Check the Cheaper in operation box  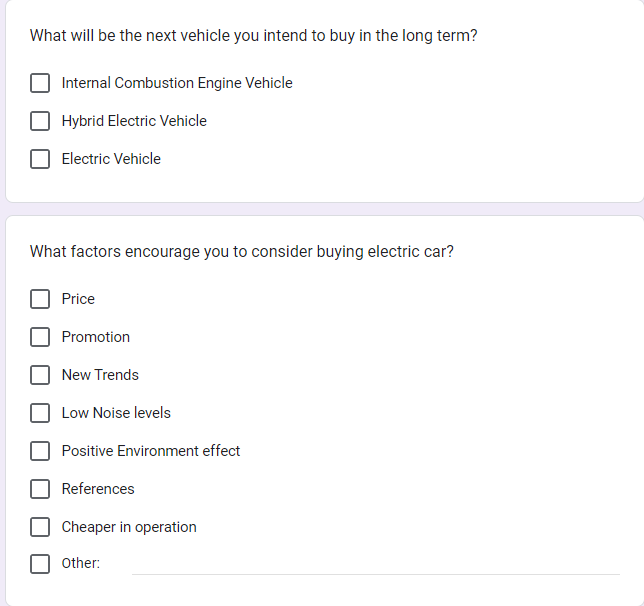click(x=40, y=527)
